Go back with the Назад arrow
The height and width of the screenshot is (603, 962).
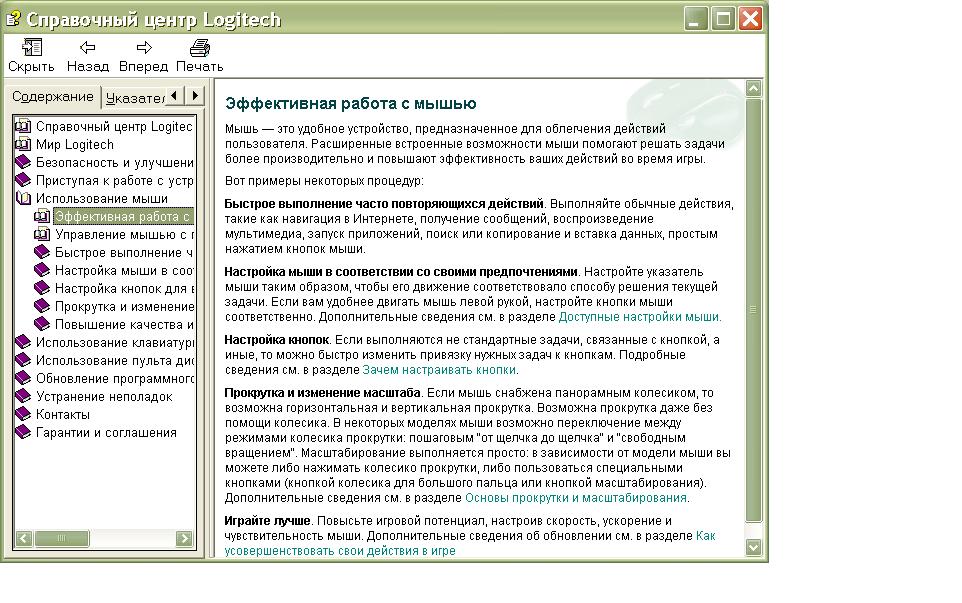(x=87, y=48)
